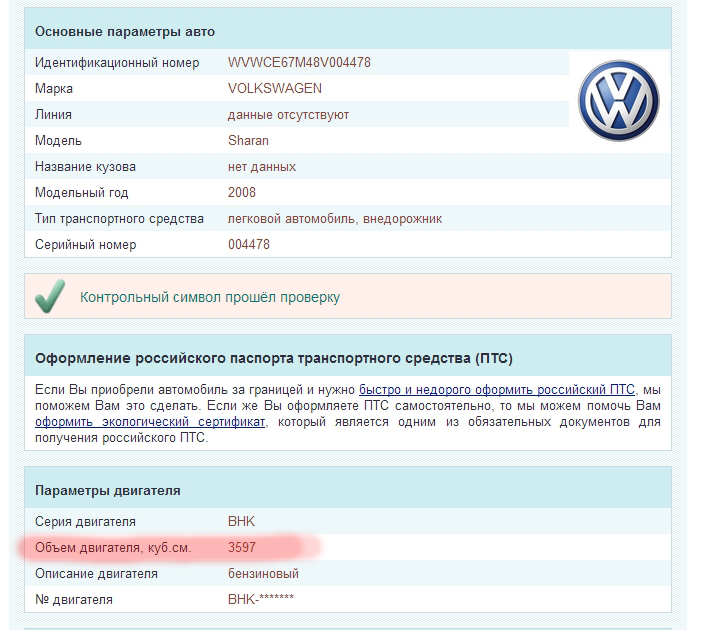Click 'данные отсутствуют' value
The height and width of the screenshot is (630, 706).
pos(288,114)
